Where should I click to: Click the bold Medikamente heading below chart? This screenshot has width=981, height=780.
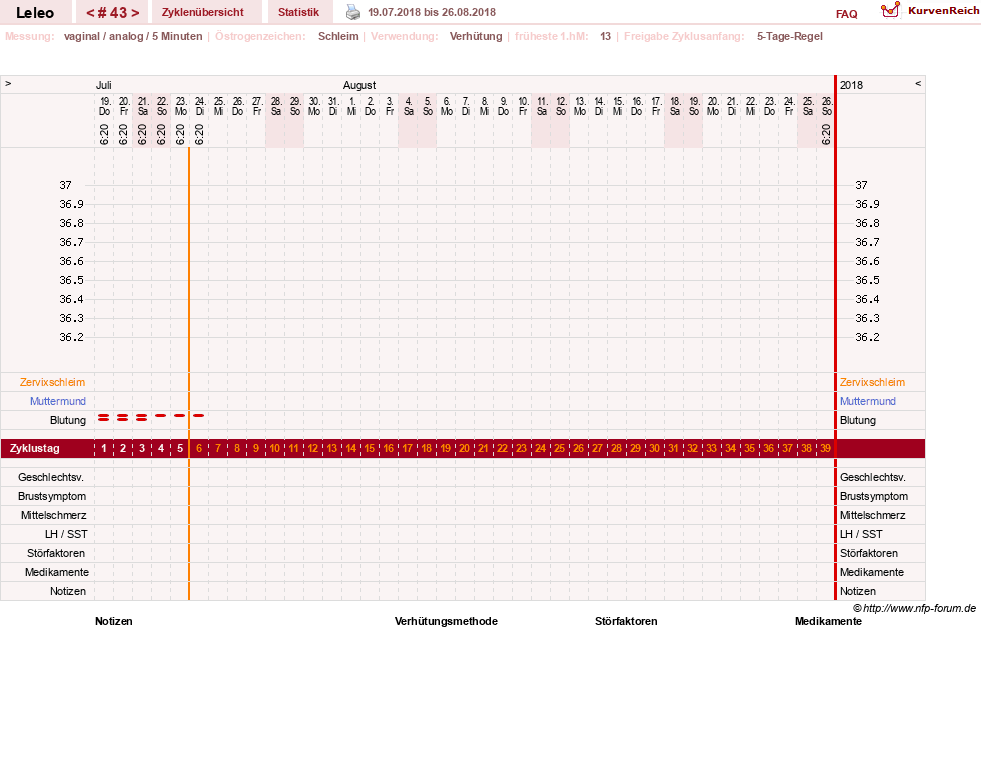pyautogui.click(x=828, y=621)
